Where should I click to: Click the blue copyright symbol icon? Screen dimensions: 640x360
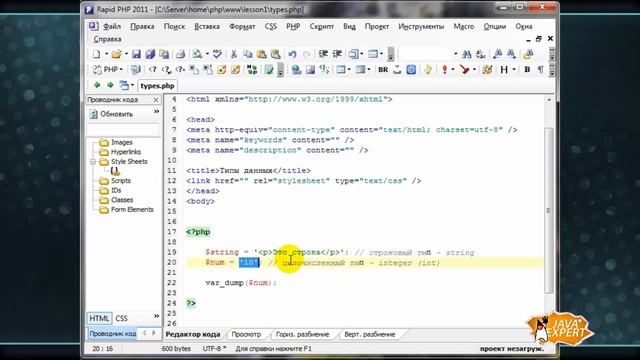tap(411, 70)
